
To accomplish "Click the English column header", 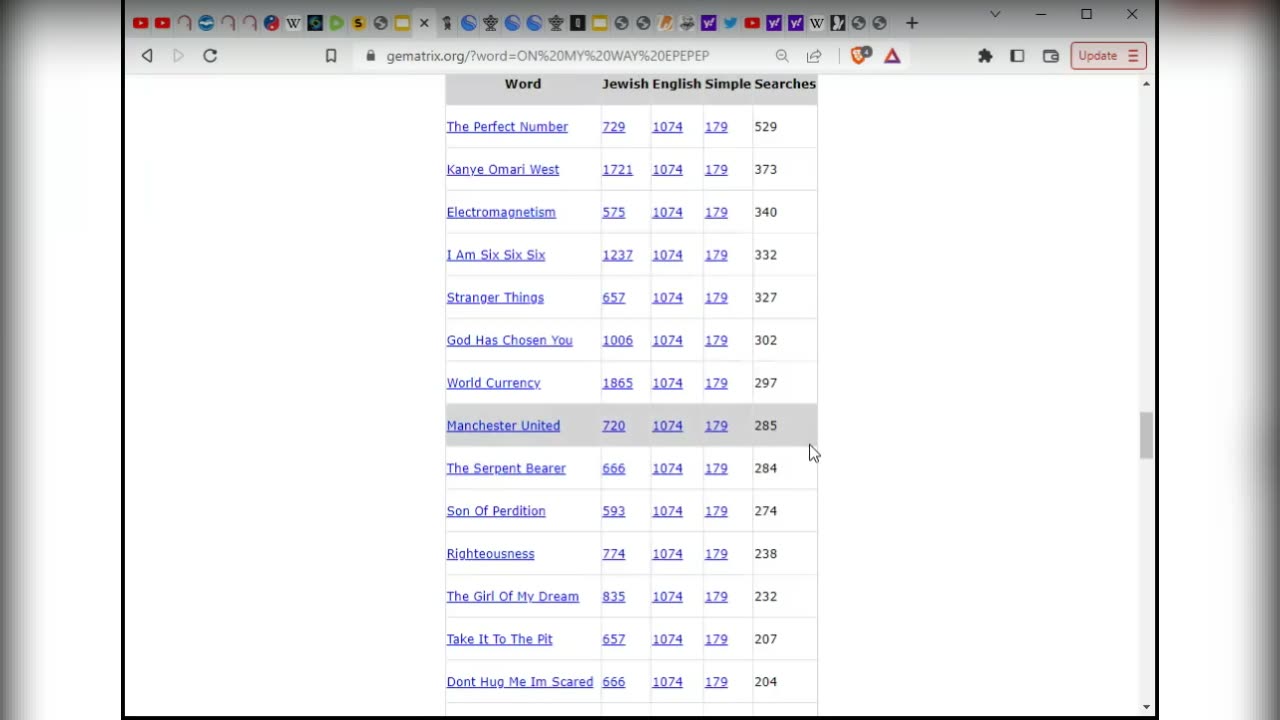I will click(x=677, y=84).
